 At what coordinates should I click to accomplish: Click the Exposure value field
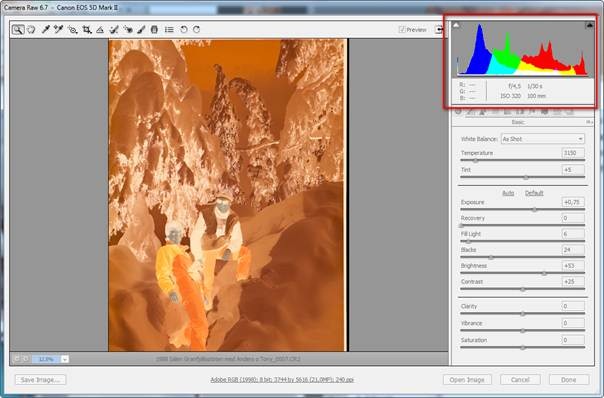click(573, 202)
